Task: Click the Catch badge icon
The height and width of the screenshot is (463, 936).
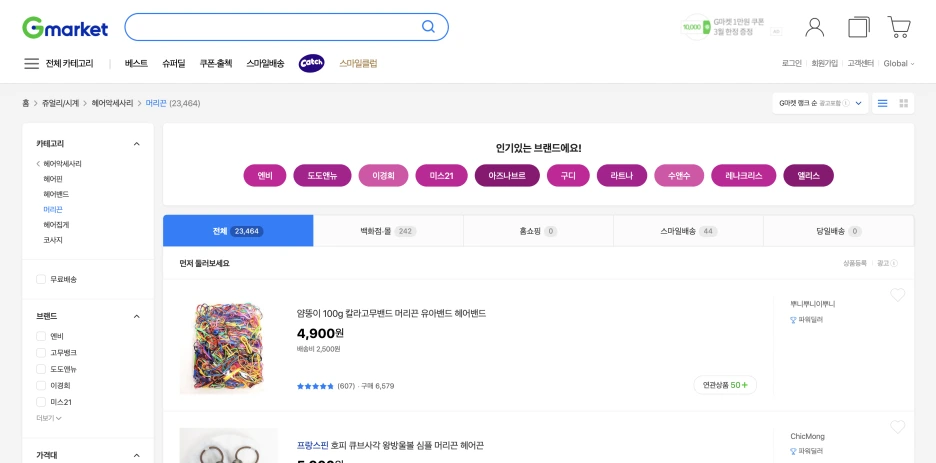Action: tap(312, 63)
